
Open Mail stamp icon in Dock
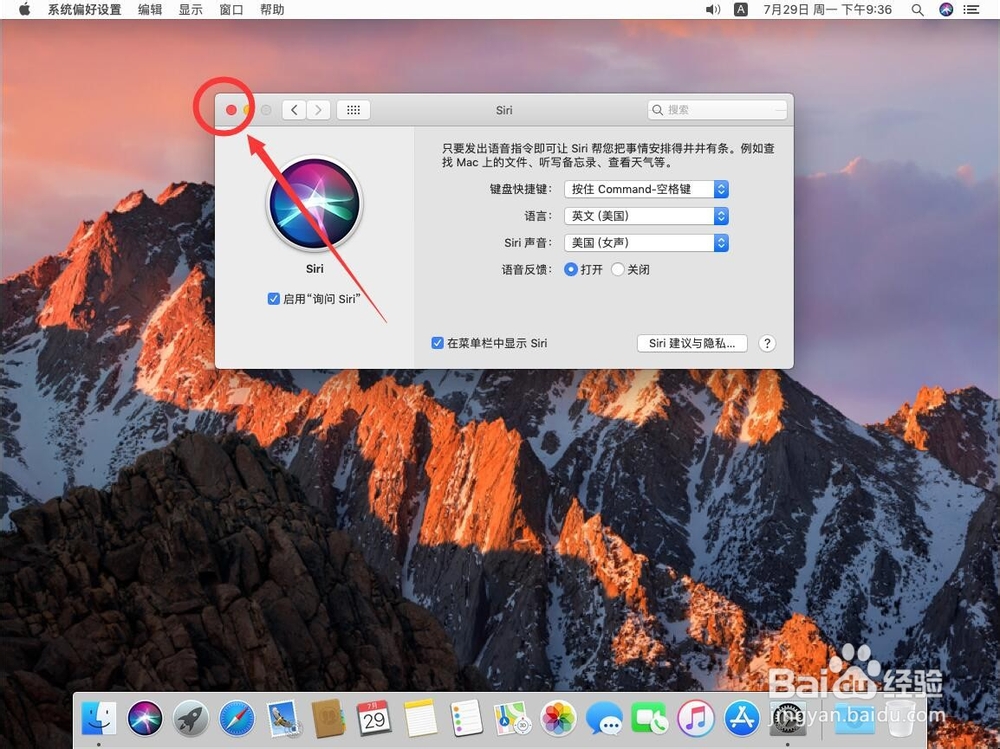click(283, 718)
